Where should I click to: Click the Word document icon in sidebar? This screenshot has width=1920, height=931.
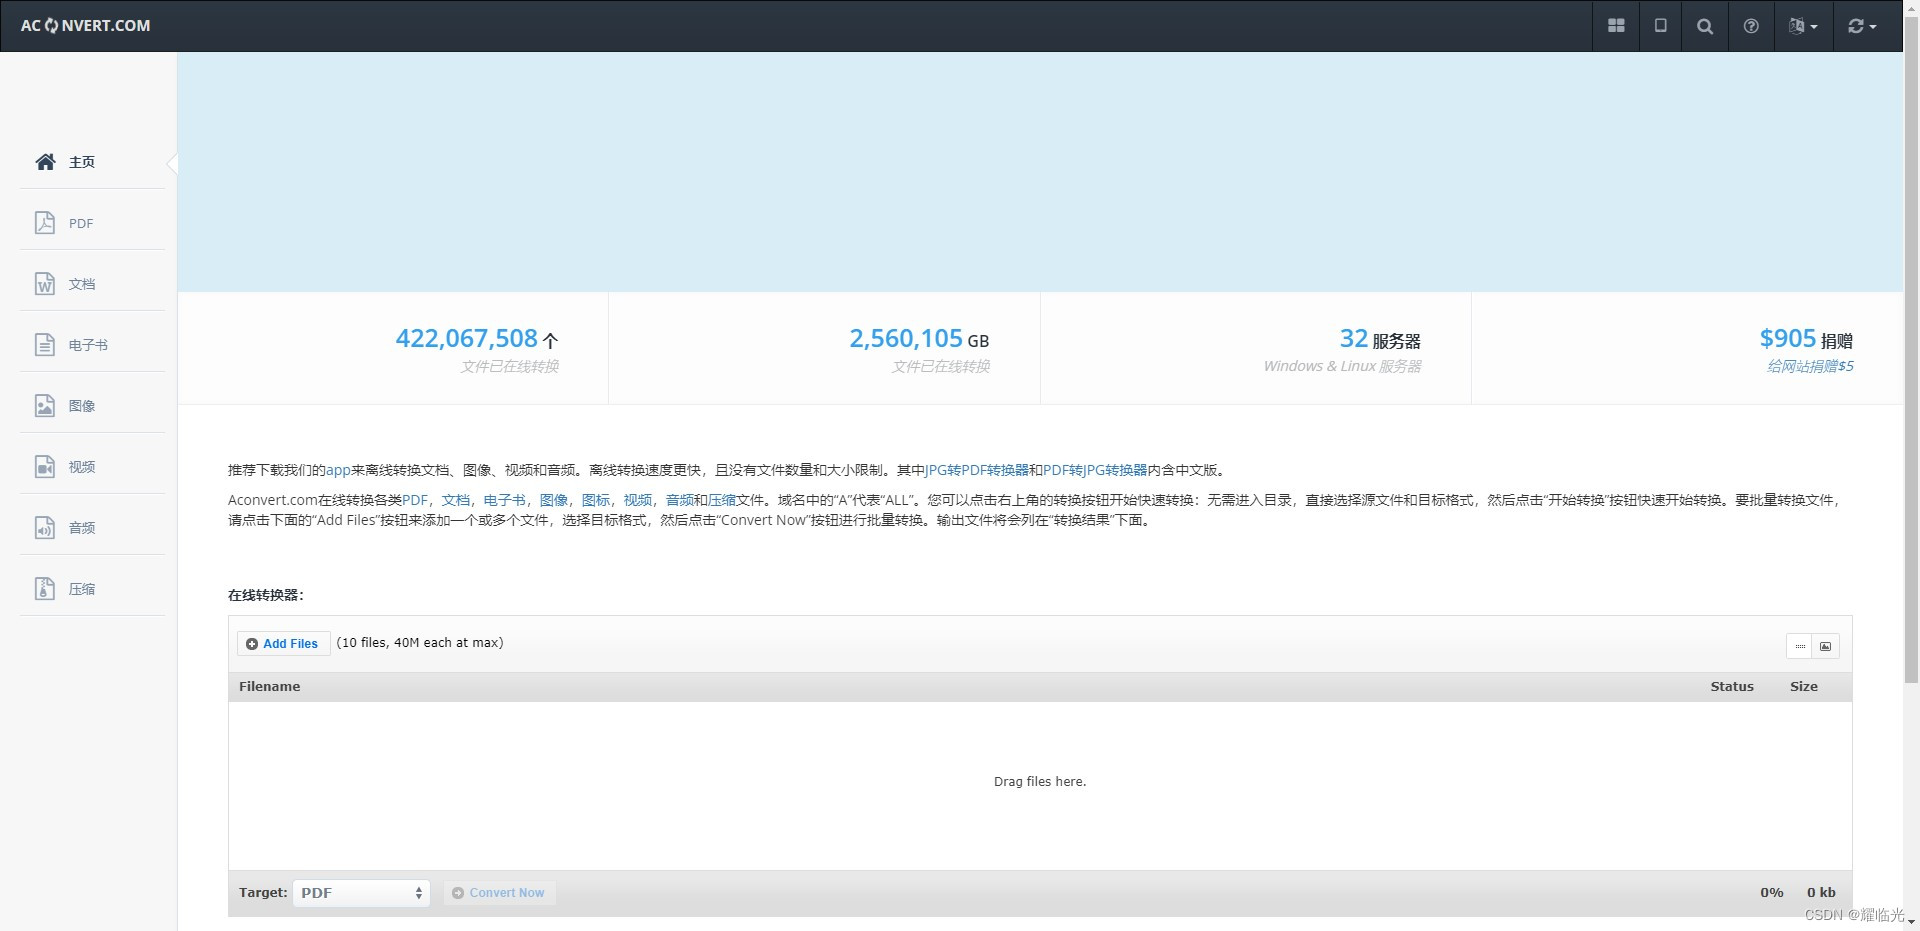[45, 284]
